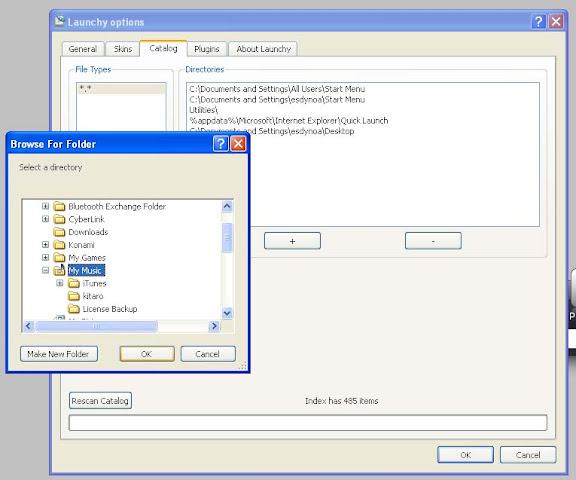Expand the Konami folder node
The width and height of the screenshot is (576, 480).
[46, 245]
